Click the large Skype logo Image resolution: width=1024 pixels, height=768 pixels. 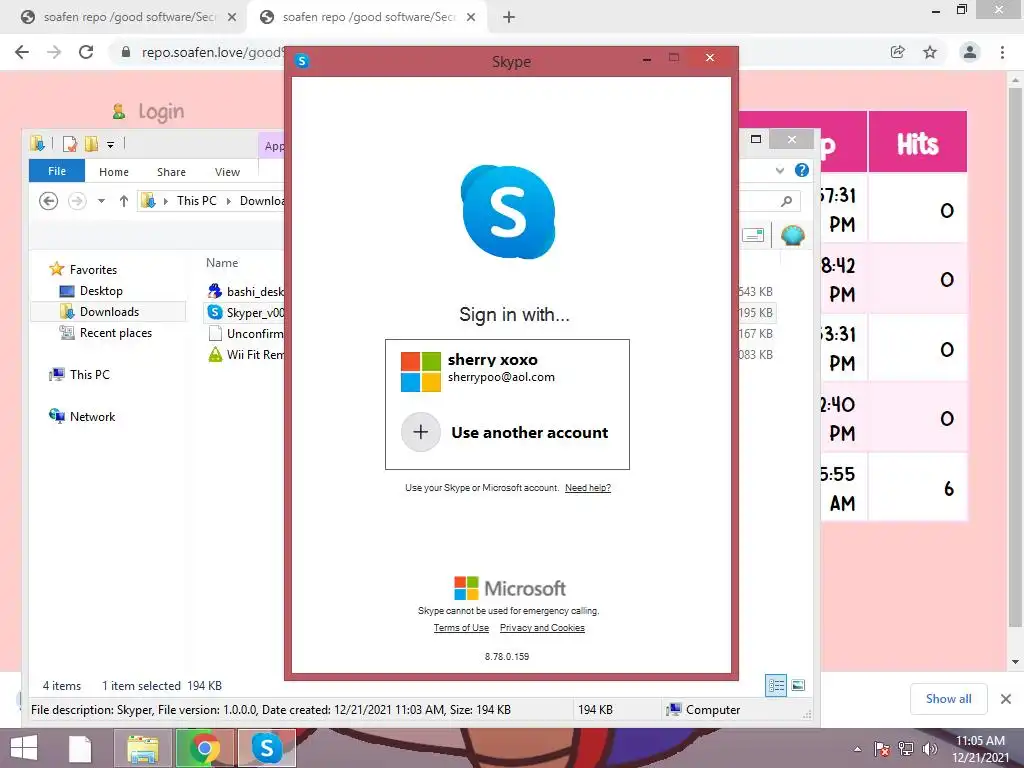(x=508, y=212)
